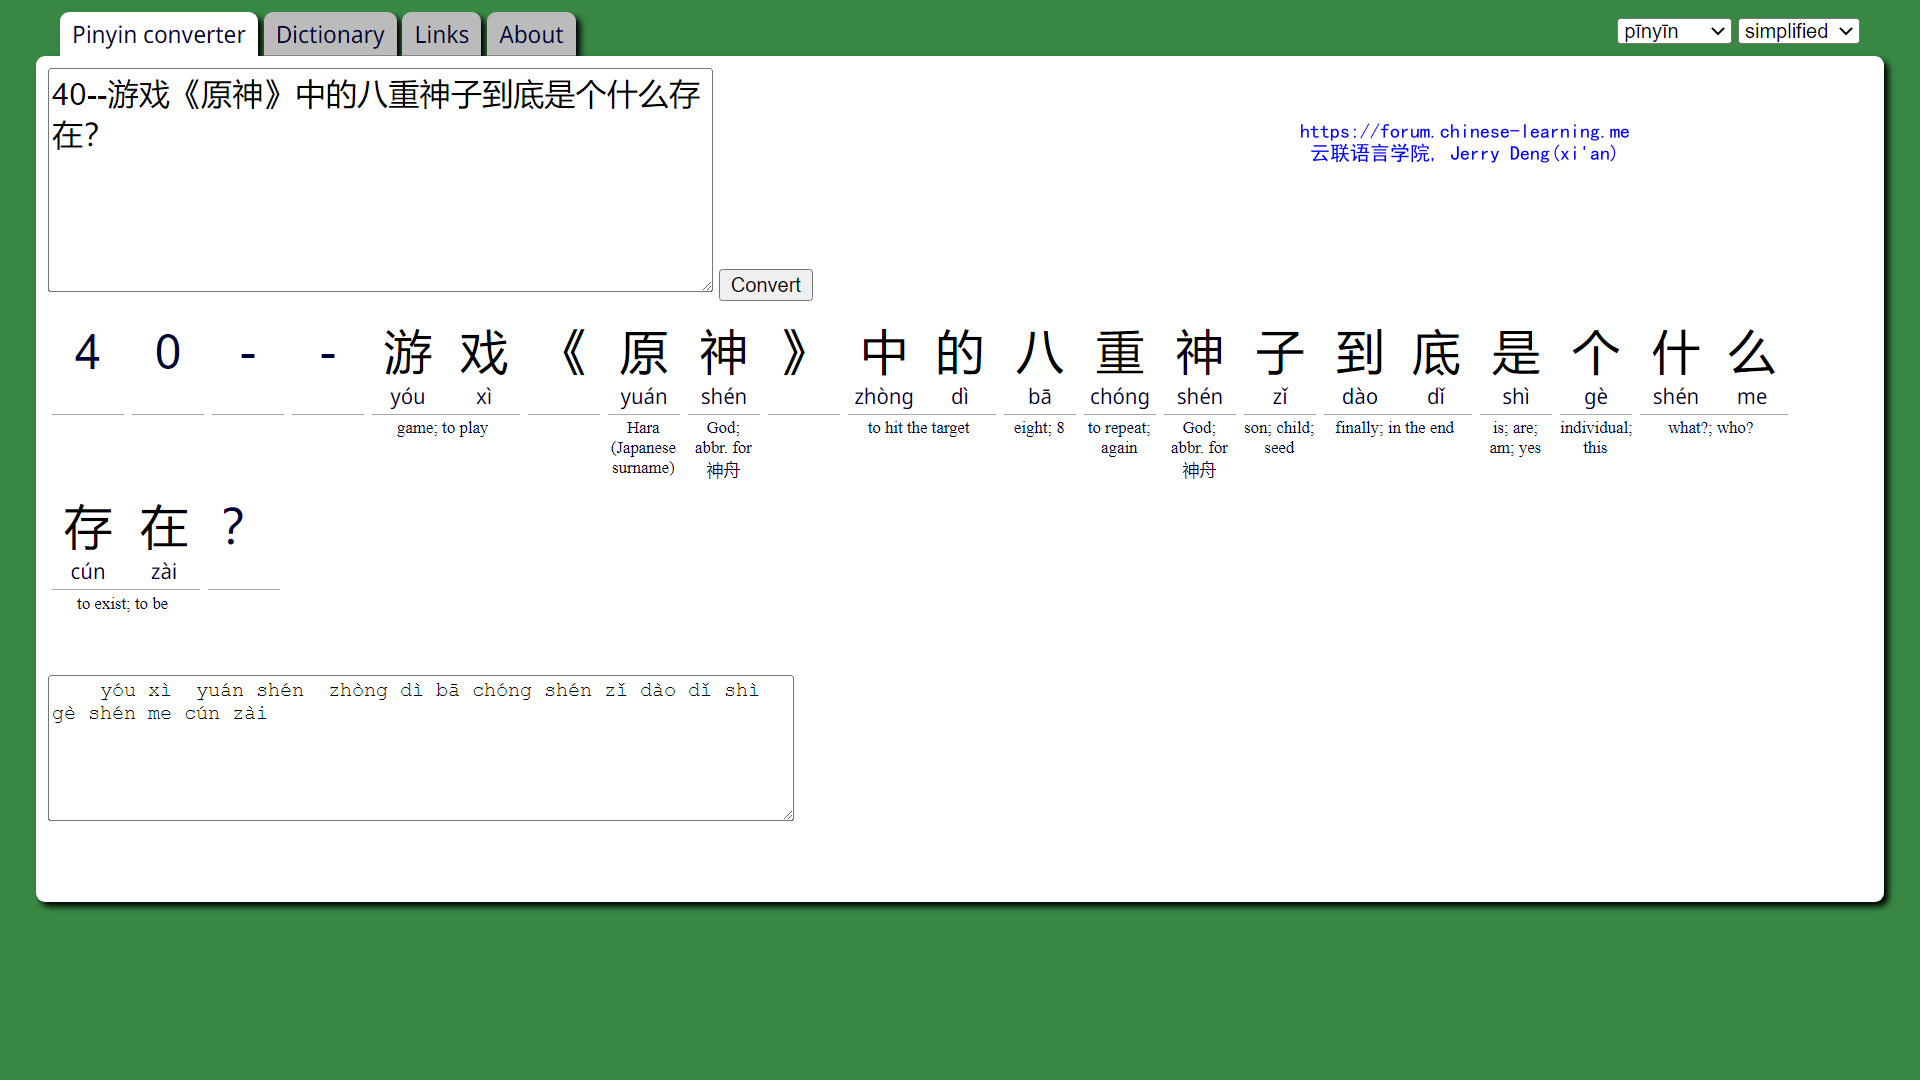Click the character 么 in results
The height and width of the screenshot is (1080, 1920).
pos(1752,353)
